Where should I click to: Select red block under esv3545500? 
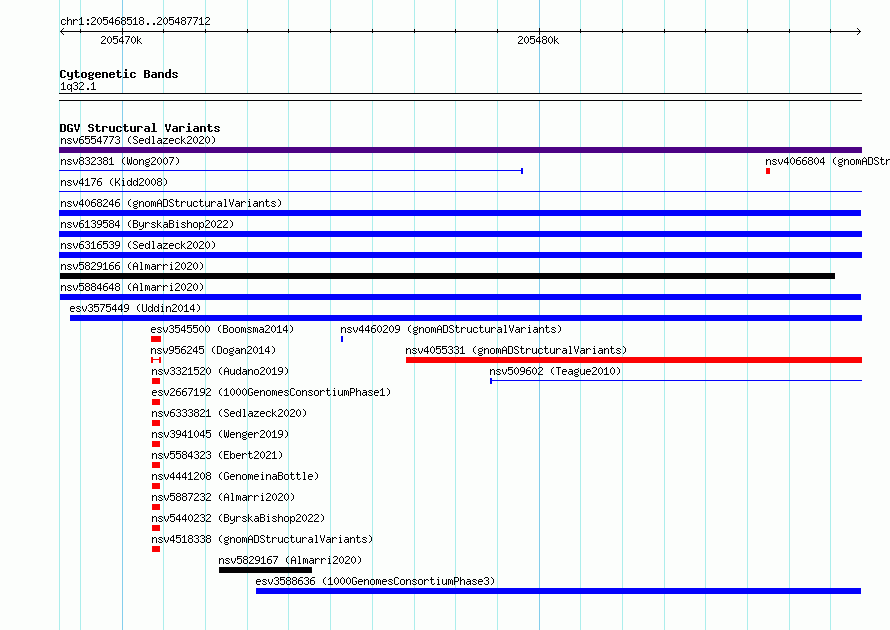tap(156, 339)
